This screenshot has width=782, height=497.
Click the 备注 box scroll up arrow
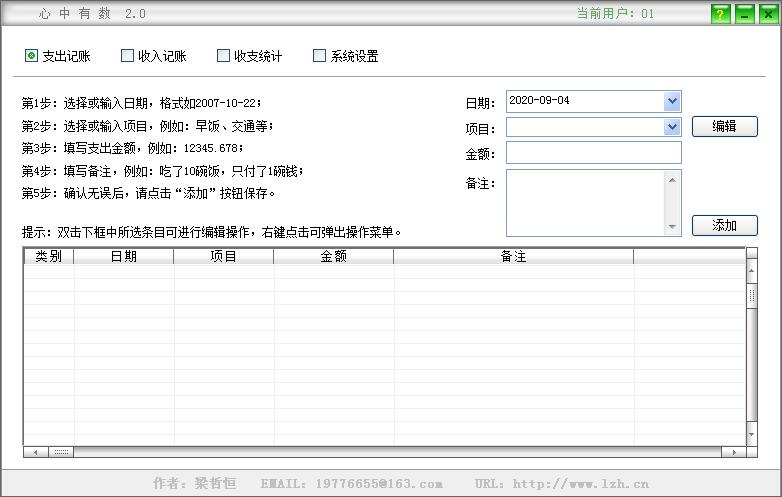672,180
